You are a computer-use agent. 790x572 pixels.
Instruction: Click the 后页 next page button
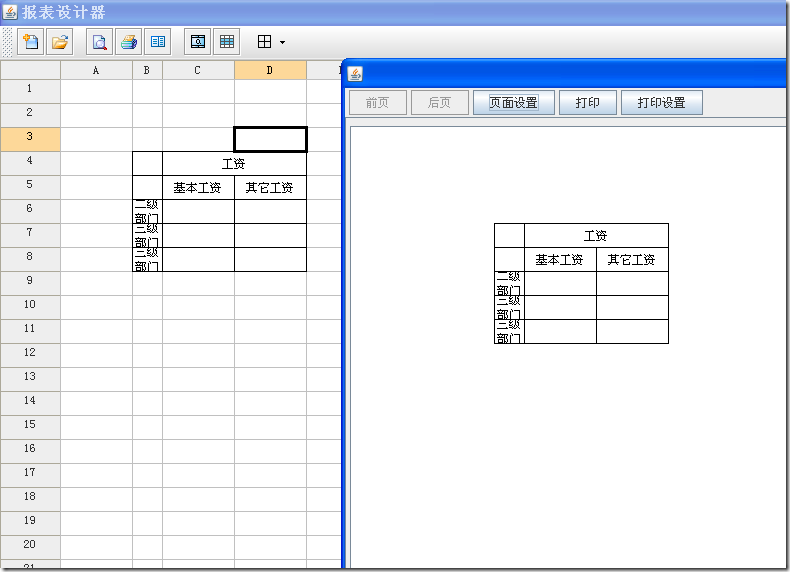pos(439,103)
